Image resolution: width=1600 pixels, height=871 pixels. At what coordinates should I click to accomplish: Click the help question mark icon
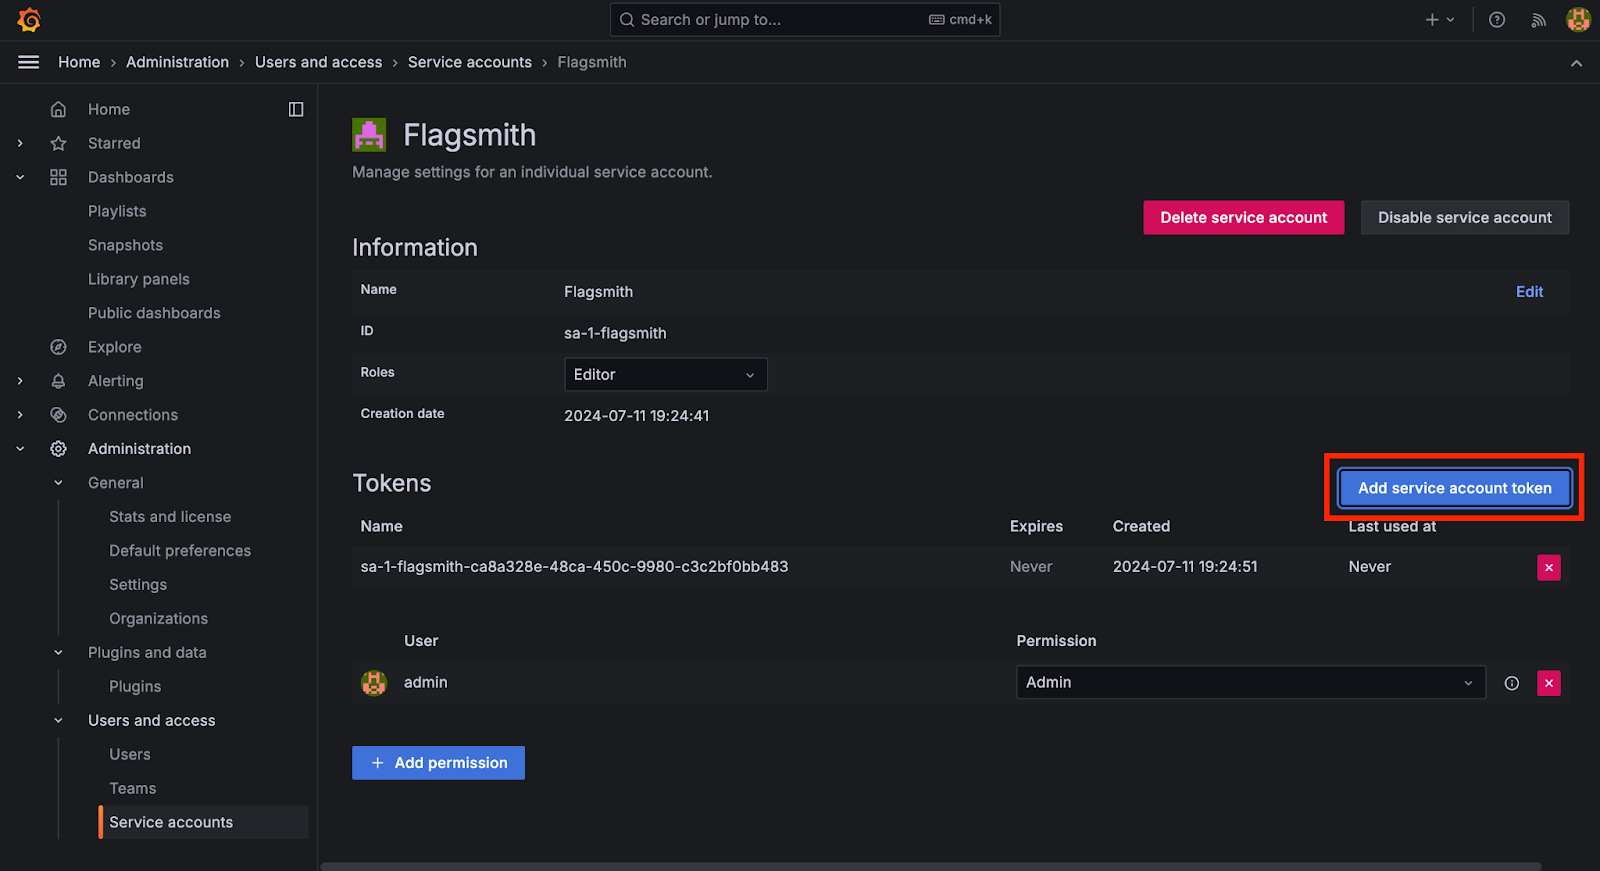pos(1497,20)
